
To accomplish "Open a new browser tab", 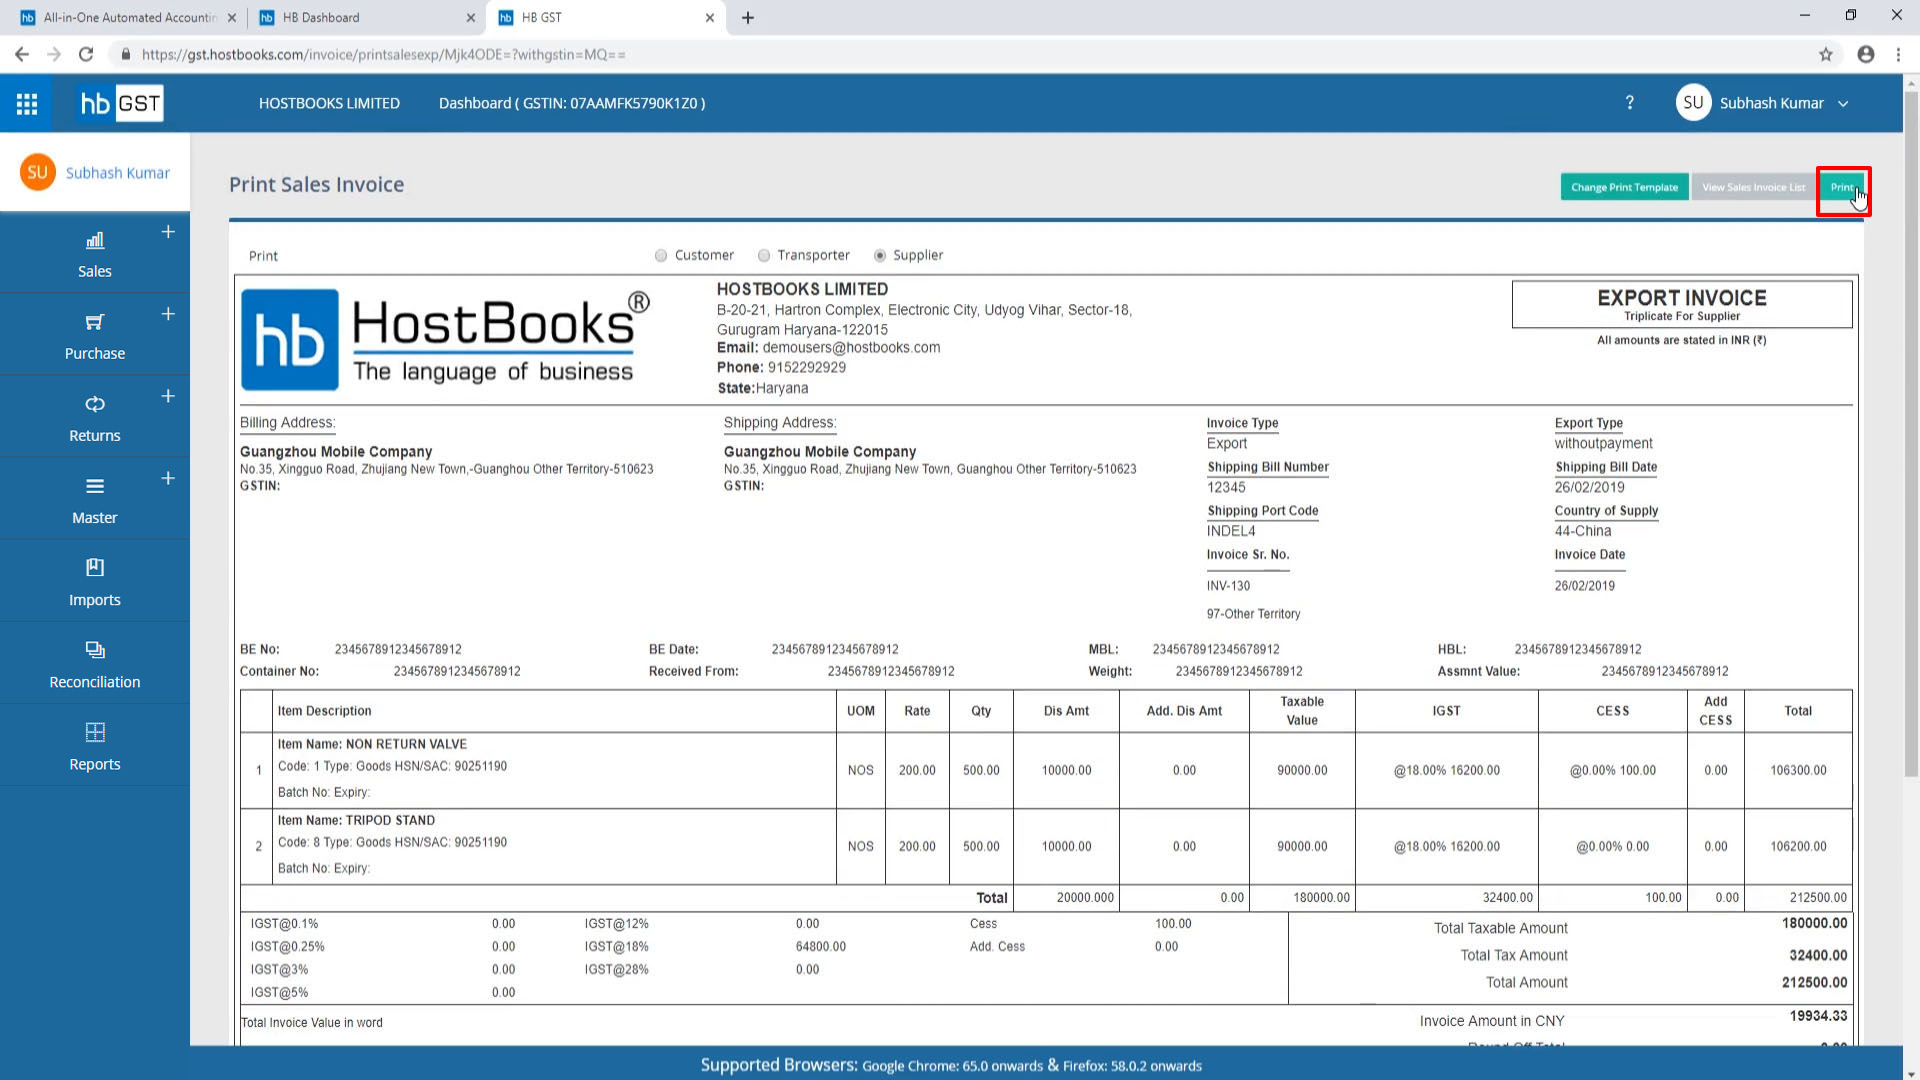I will pyautogui.click(x=748, y=17).
